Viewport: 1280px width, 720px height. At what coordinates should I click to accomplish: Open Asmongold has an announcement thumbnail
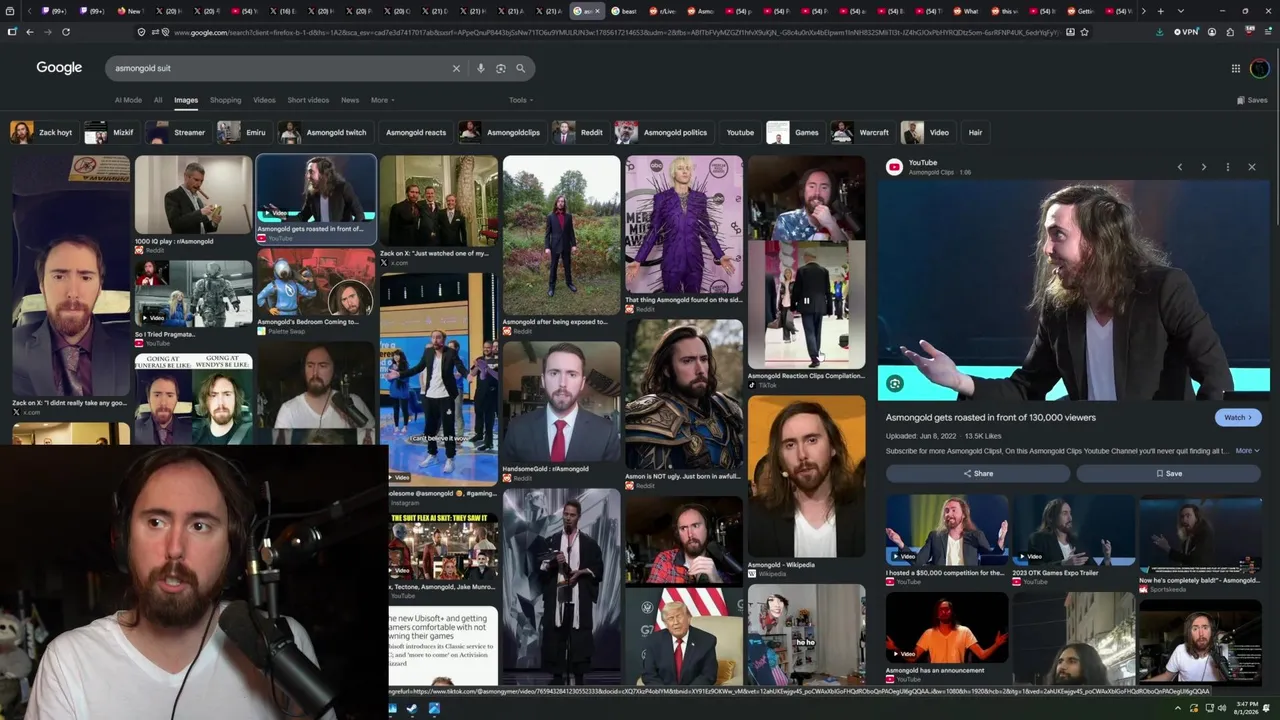click(x=947, y=628)
